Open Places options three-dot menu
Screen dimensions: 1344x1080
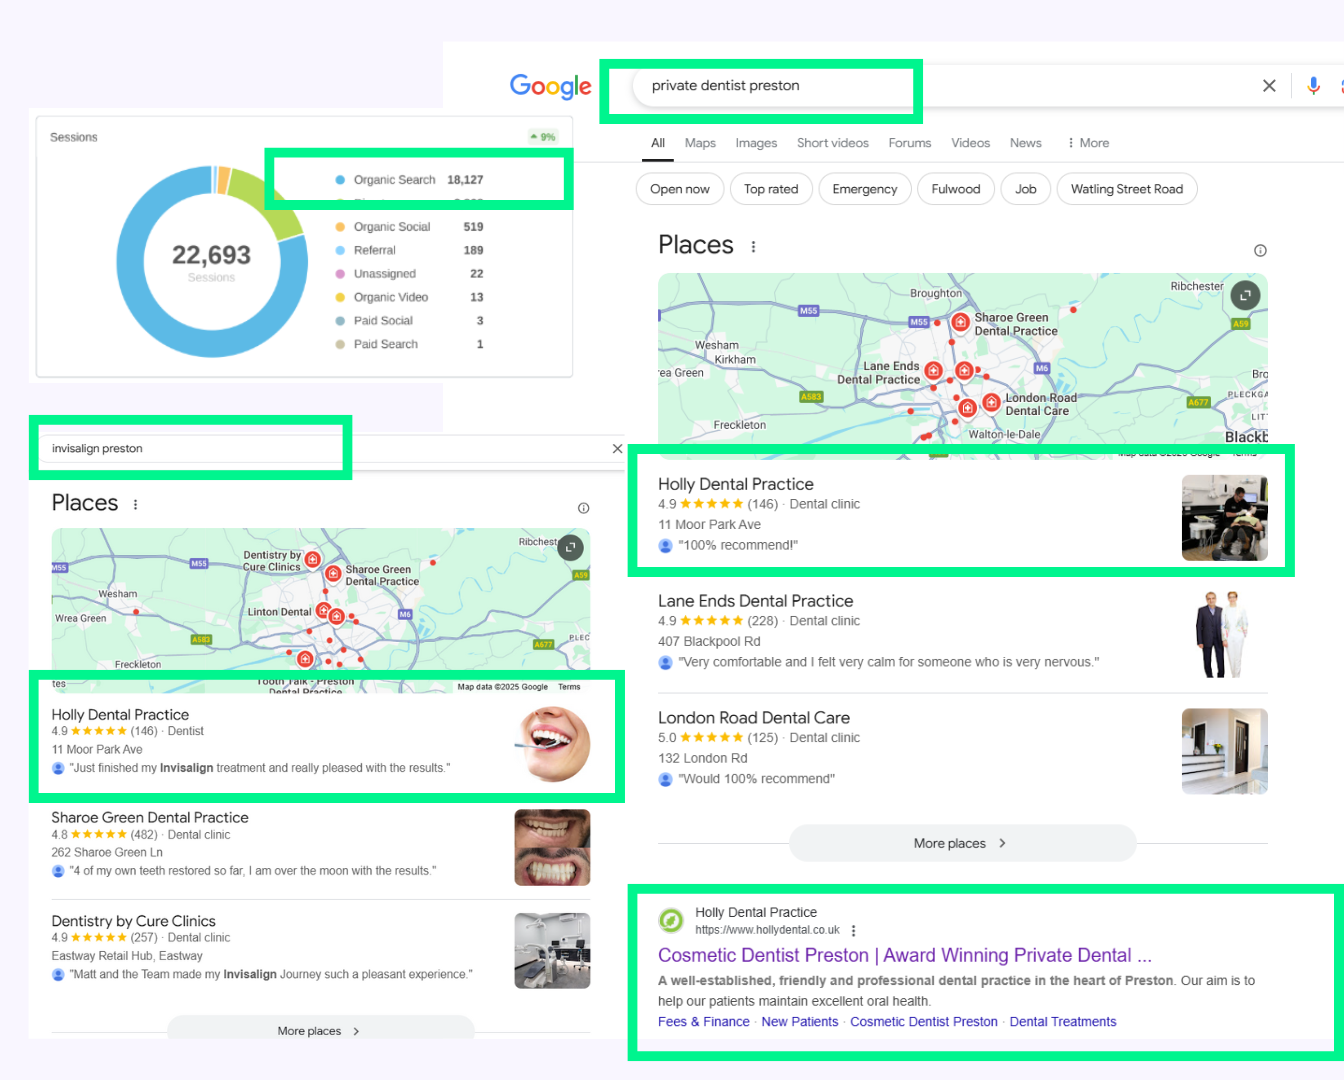tap(753, 247)
